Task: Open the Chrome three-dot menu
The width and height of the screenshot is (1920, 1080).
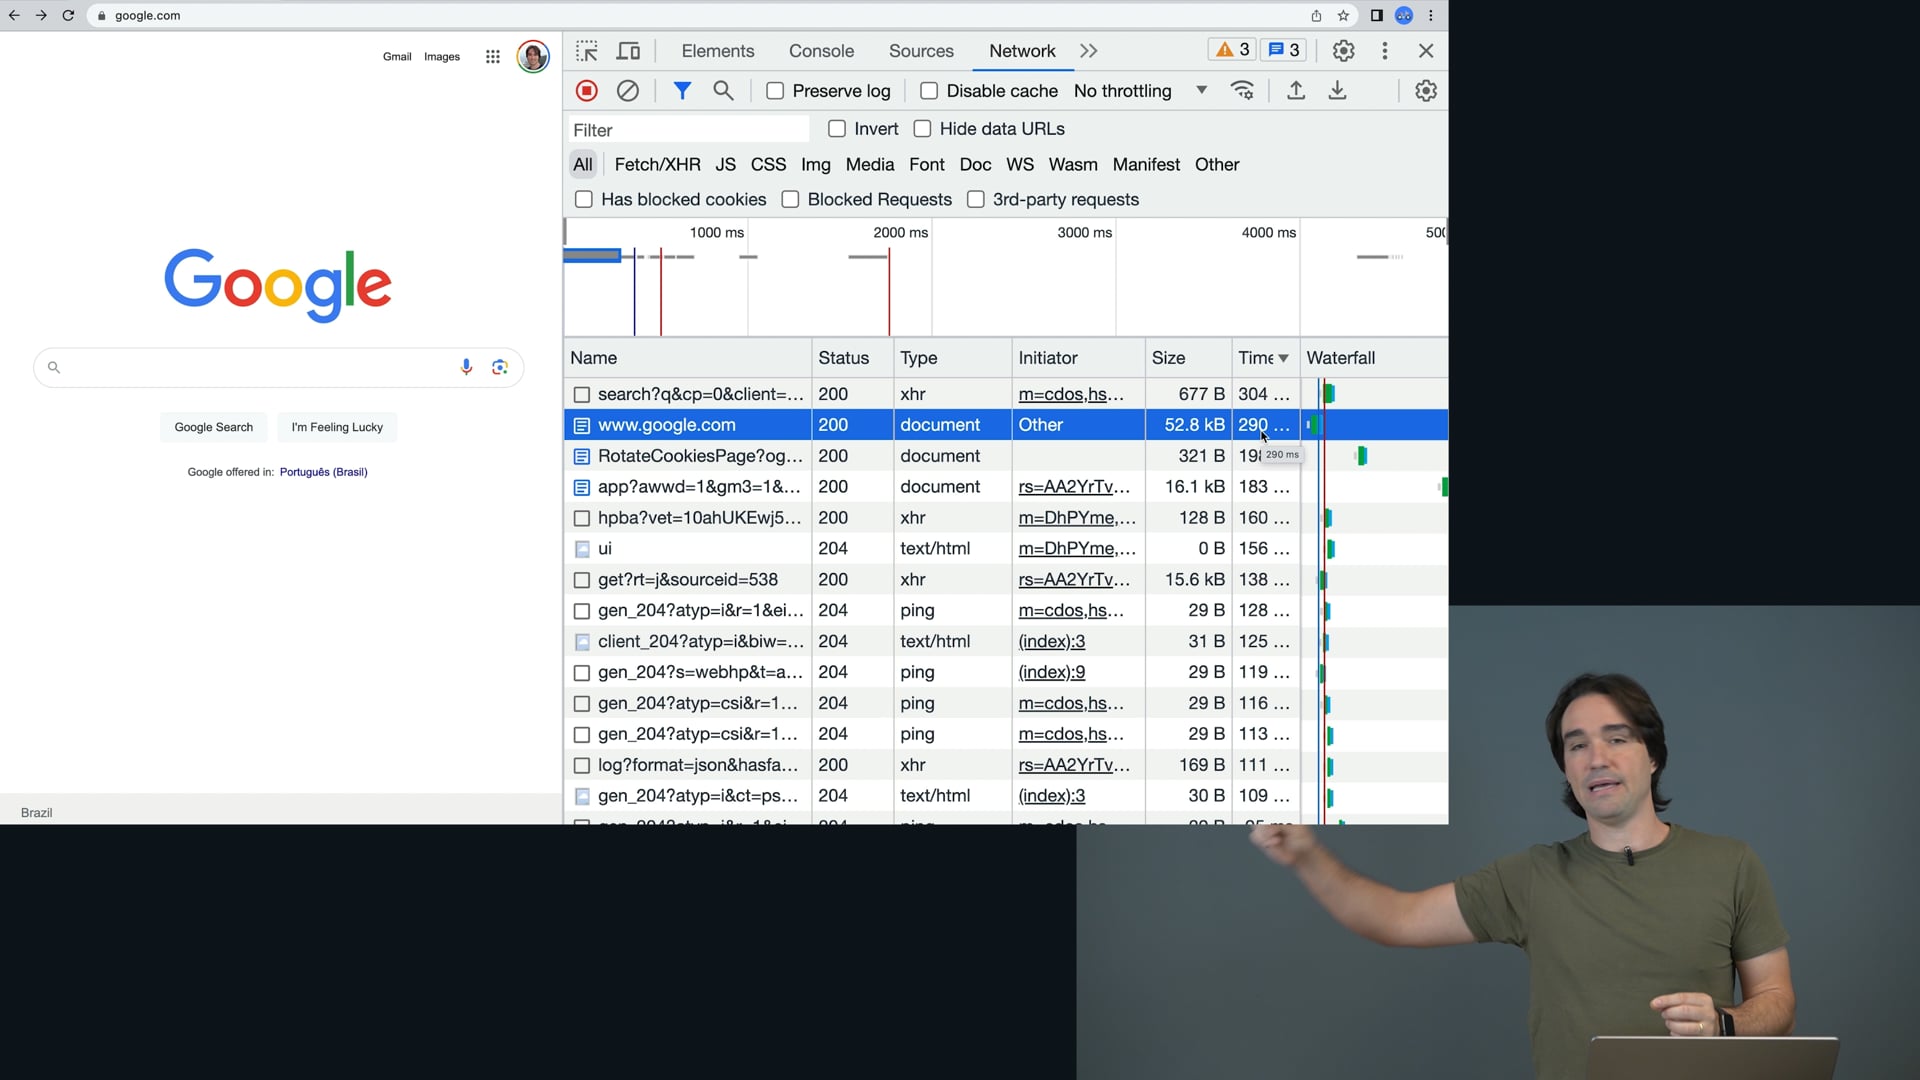Action: click(1431, 16)
